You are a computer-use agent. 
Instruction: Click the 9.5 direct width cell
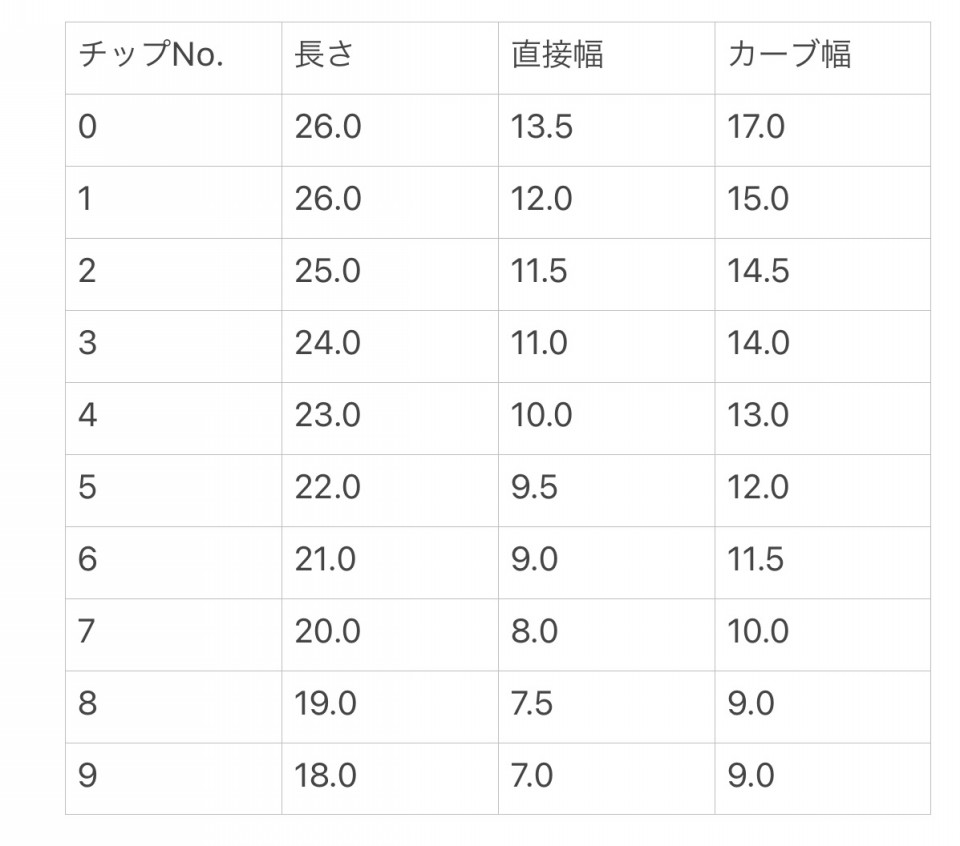coord(607,490)
